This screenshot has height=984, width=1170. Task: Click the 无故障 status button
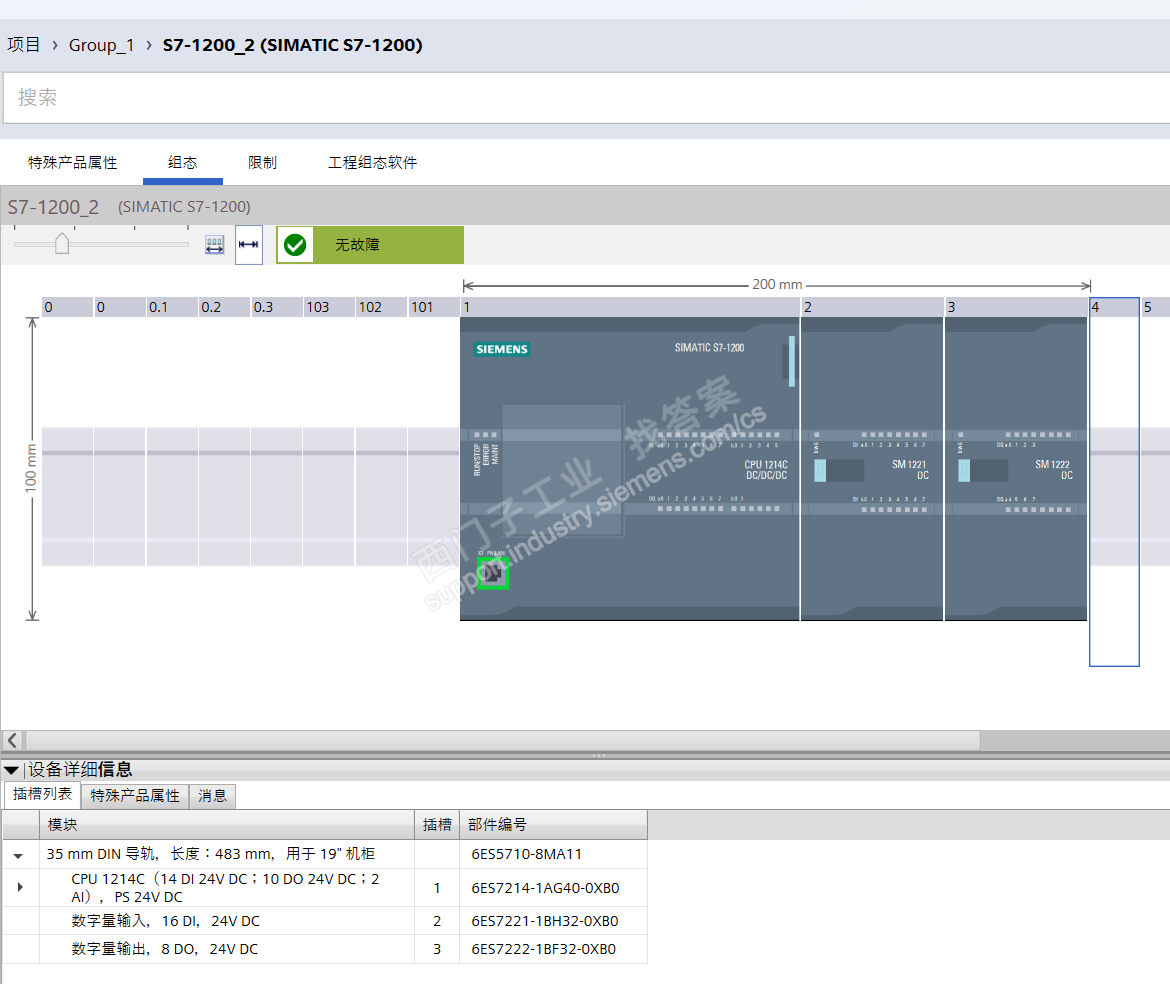(x=370, y=245)
